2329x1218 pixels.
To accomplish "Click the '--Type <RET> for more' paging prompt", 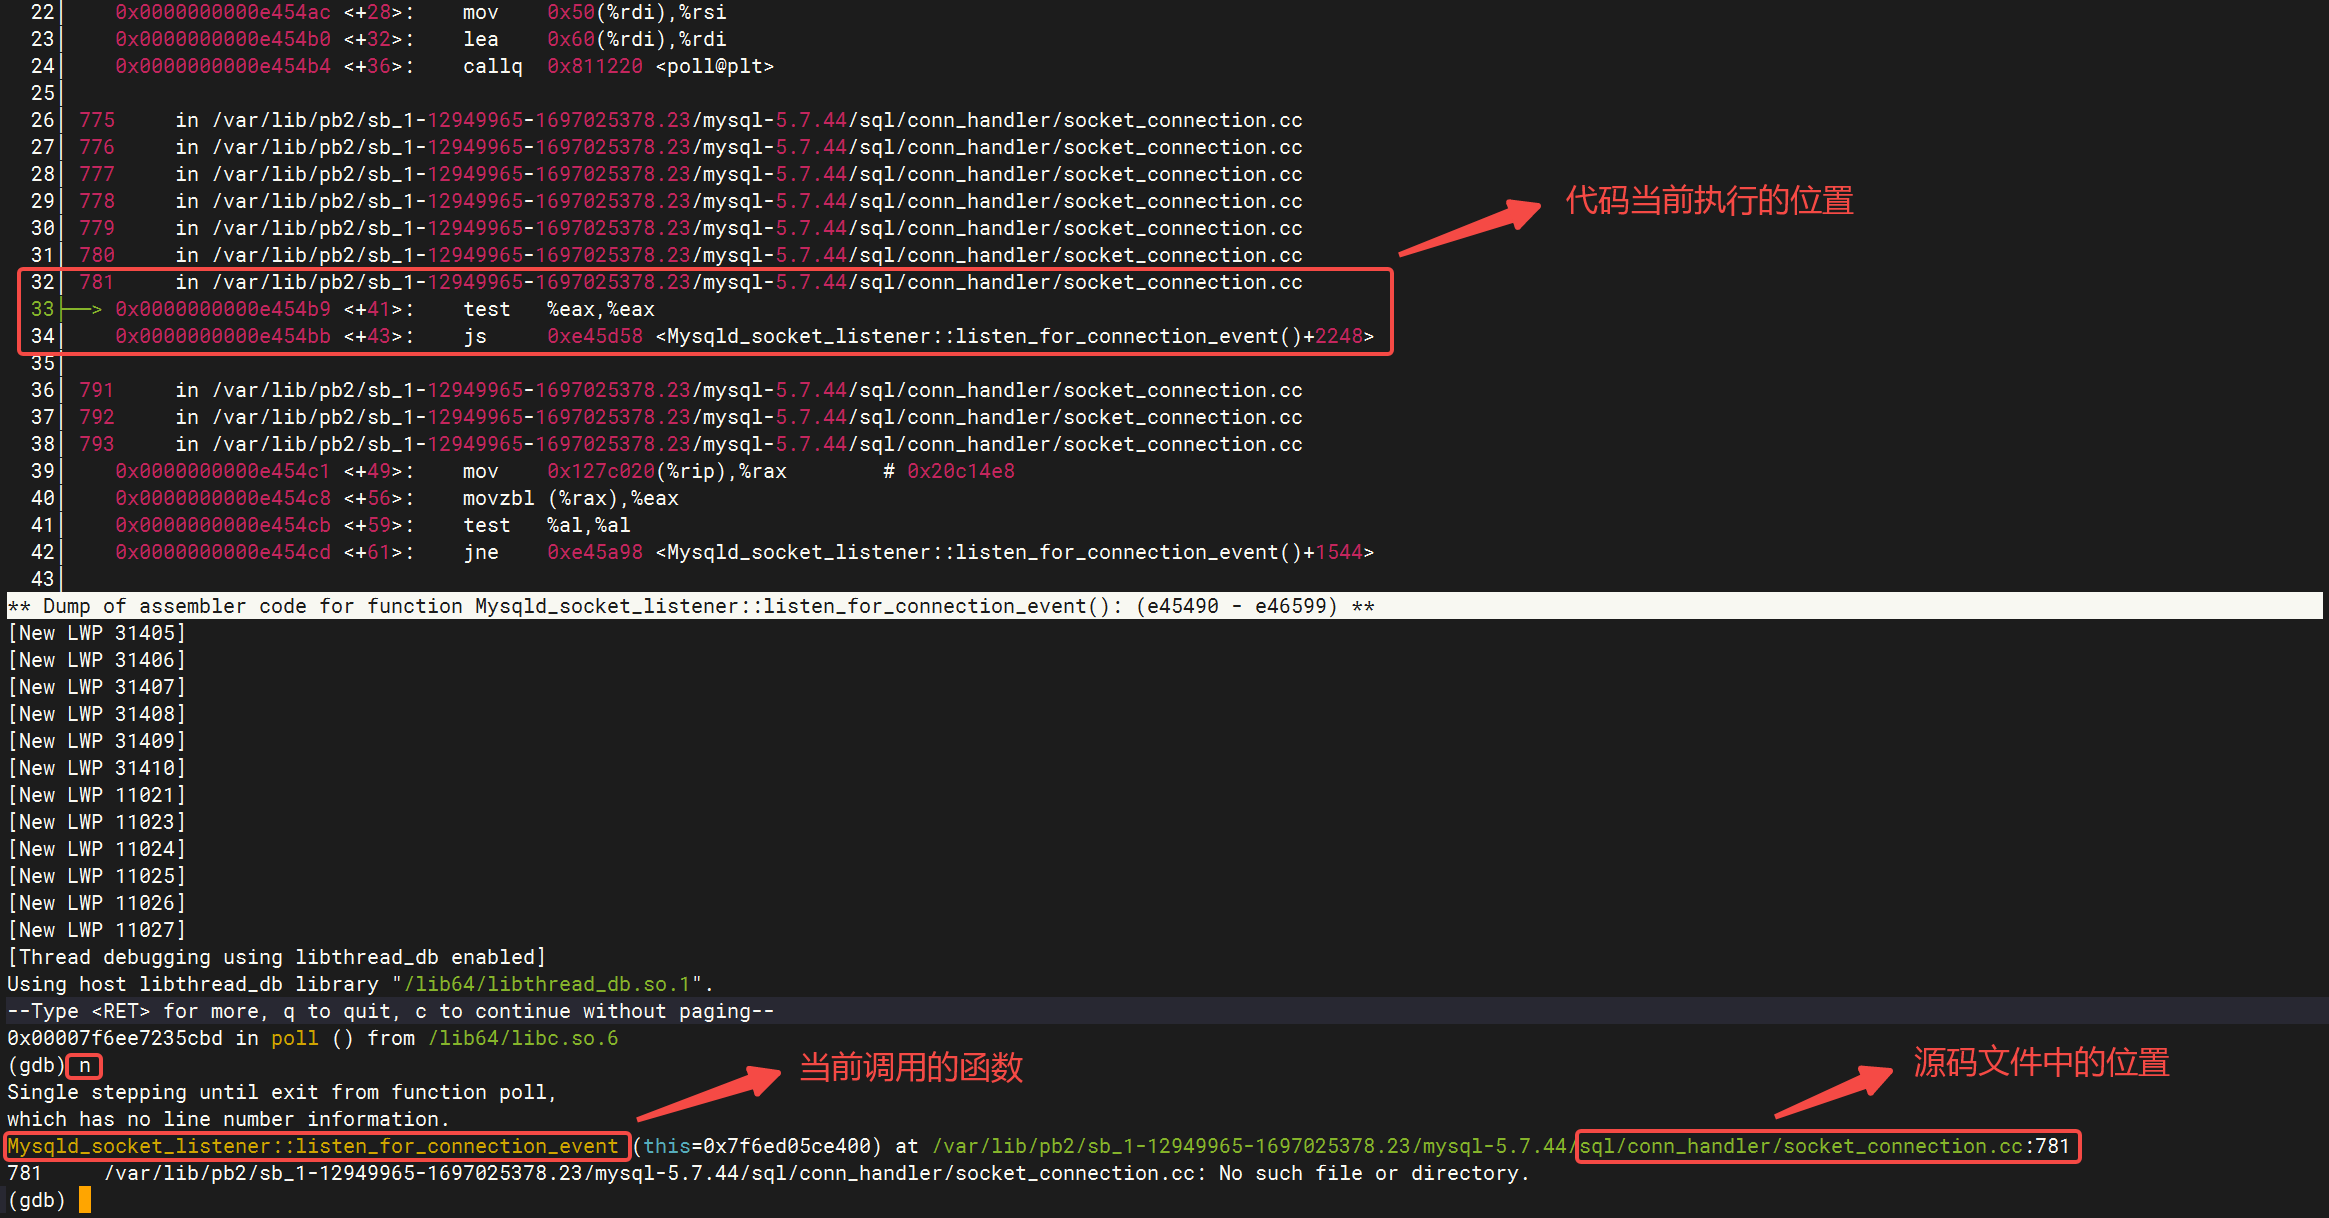I will pyautogui.click(x=390, y=1012).
